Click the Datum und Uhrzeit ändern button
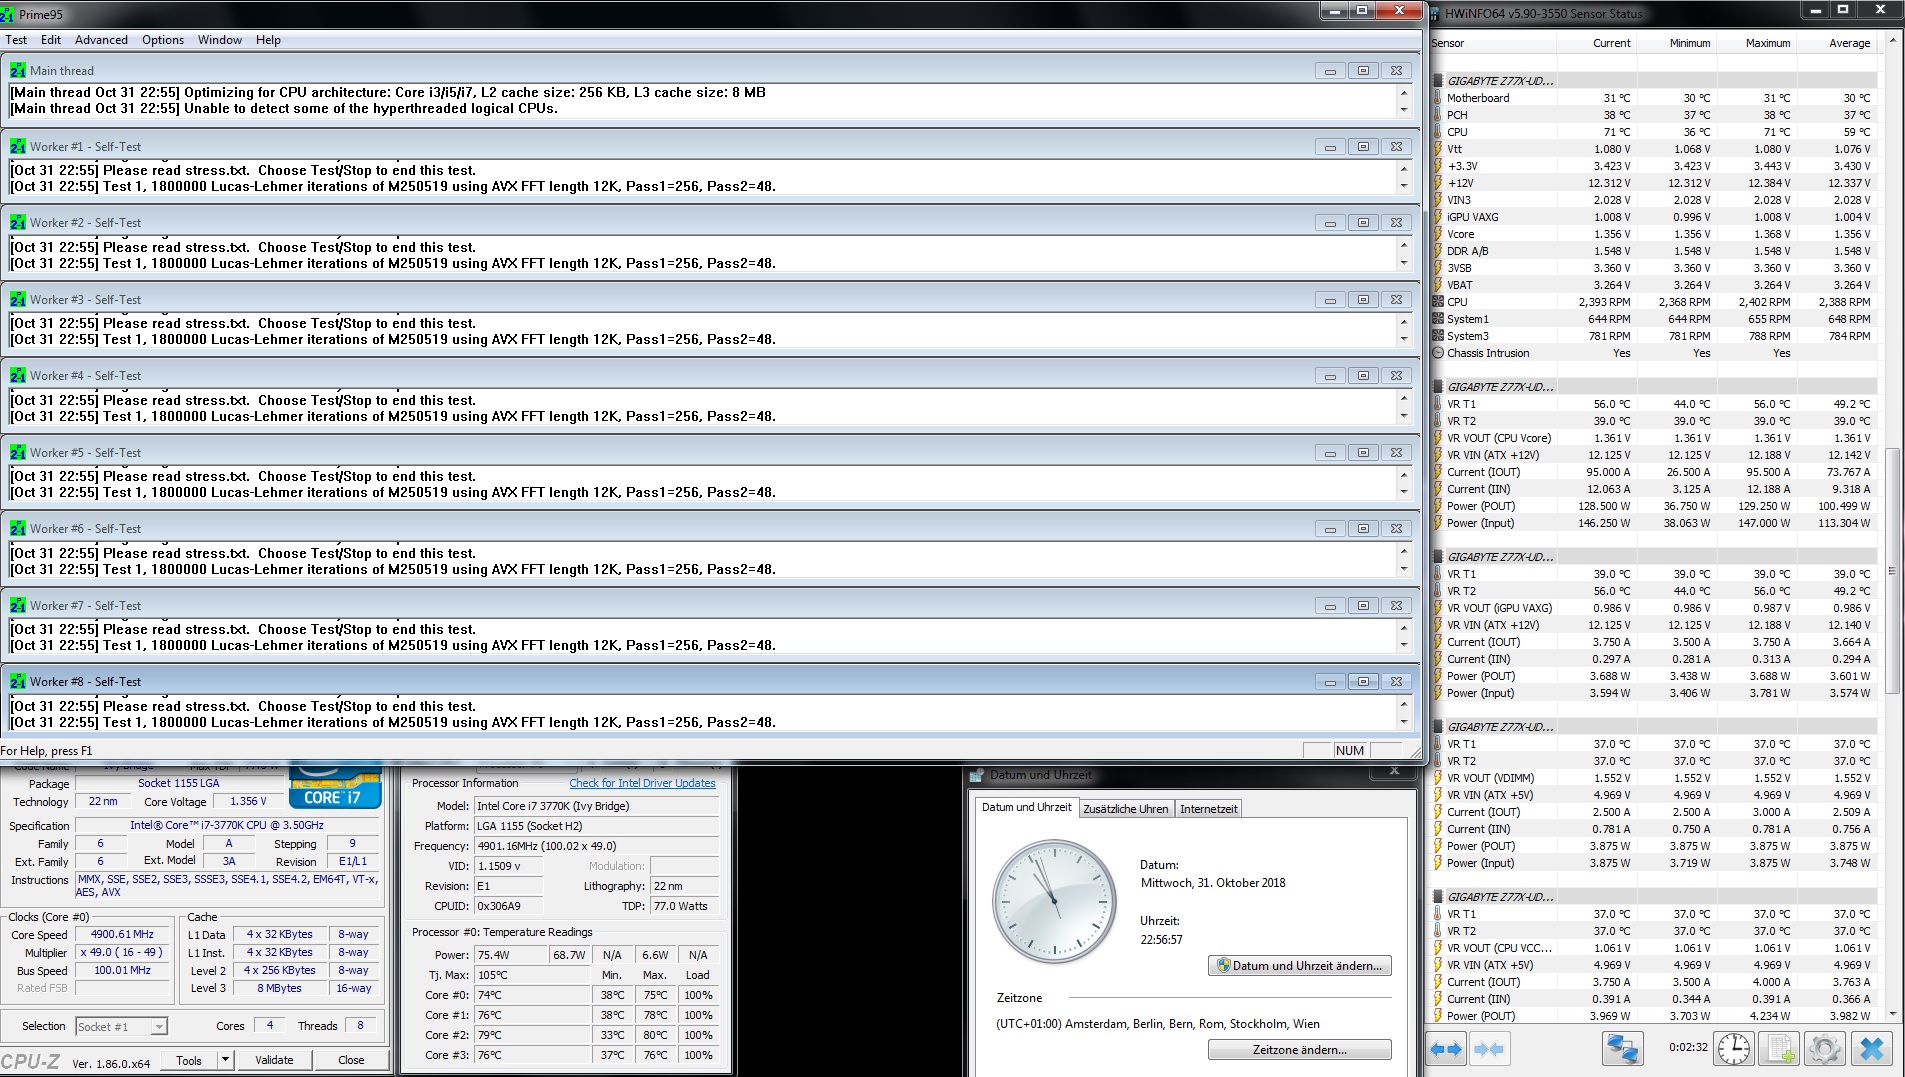1905x1077 pixels. [1299, 966]
